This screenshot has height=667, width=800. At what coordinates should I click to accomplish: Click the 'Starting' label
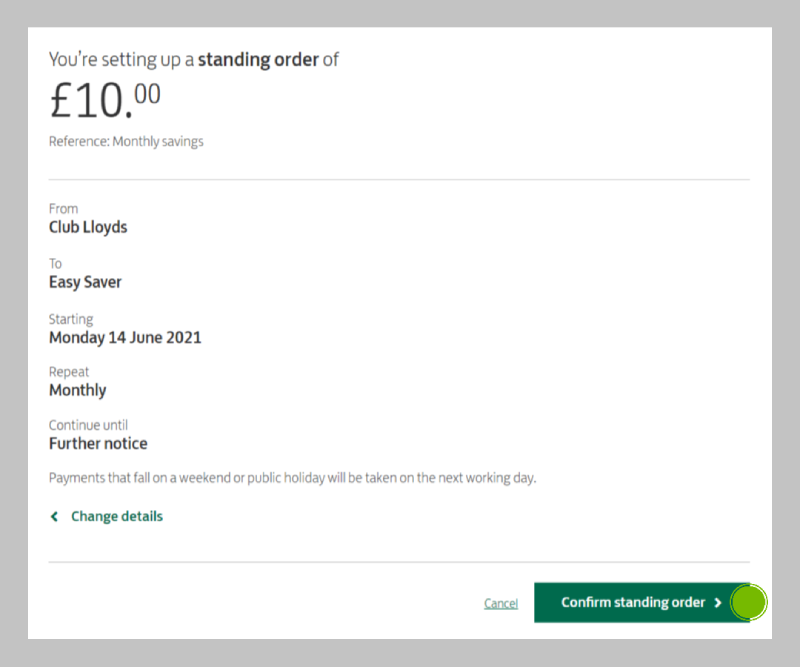tap(71, 319)
